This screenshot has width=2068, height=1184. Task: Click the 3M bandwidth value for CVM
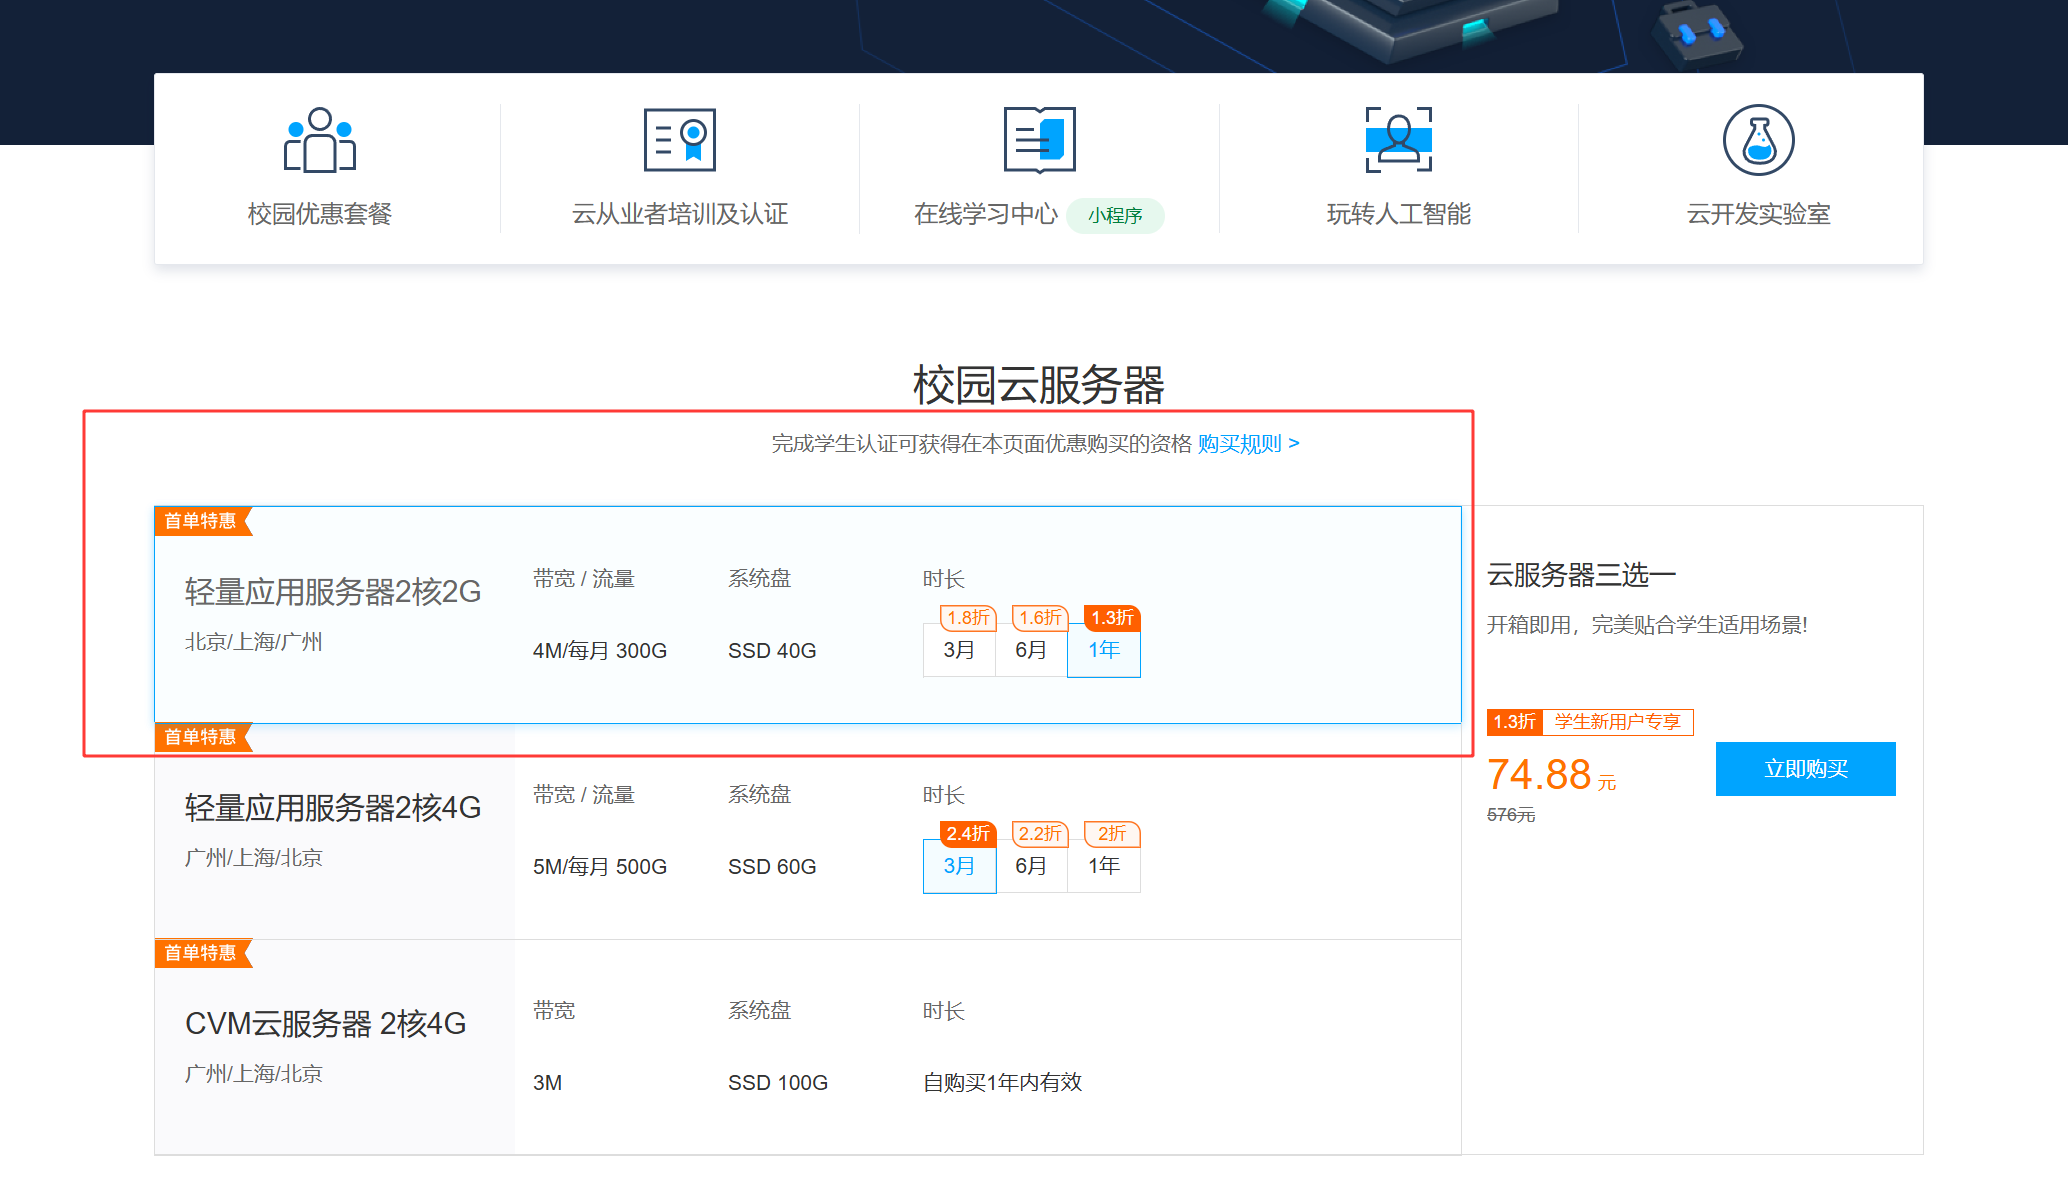547,1083
